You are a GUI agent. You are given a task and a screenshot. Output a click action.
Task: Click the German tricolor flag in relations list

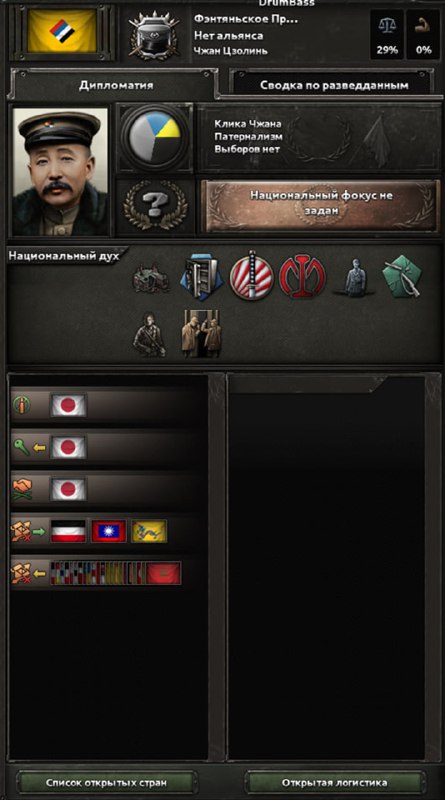point(68,531)
